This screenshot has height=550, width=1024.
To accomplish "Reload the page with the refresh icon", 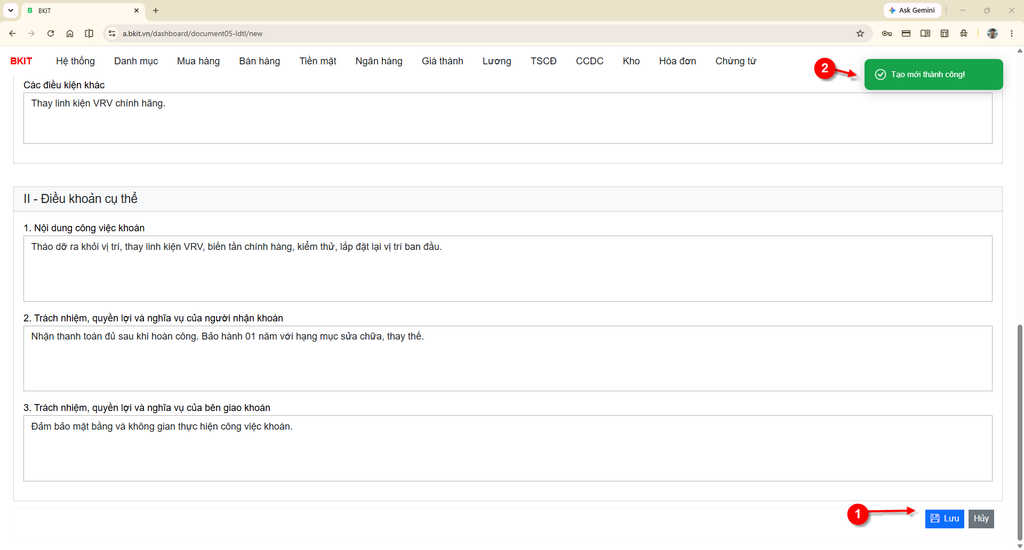I will 50,33.
